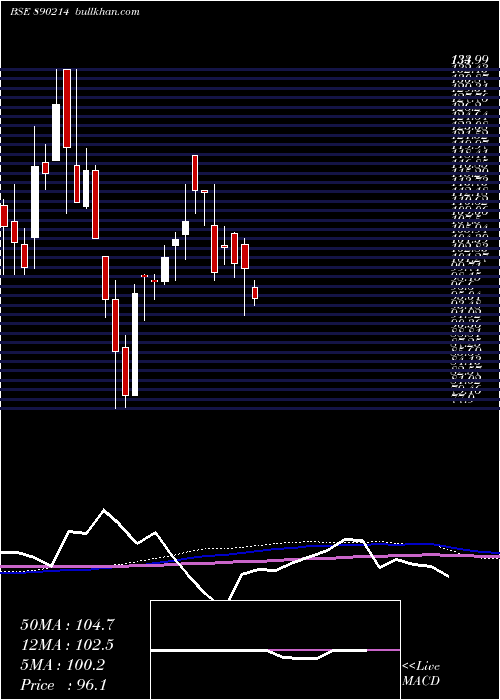The height and width of the screenshot is (700, 500).
Task: Click the 50MA : 104.7 value
Action: [x=67, y=625]
